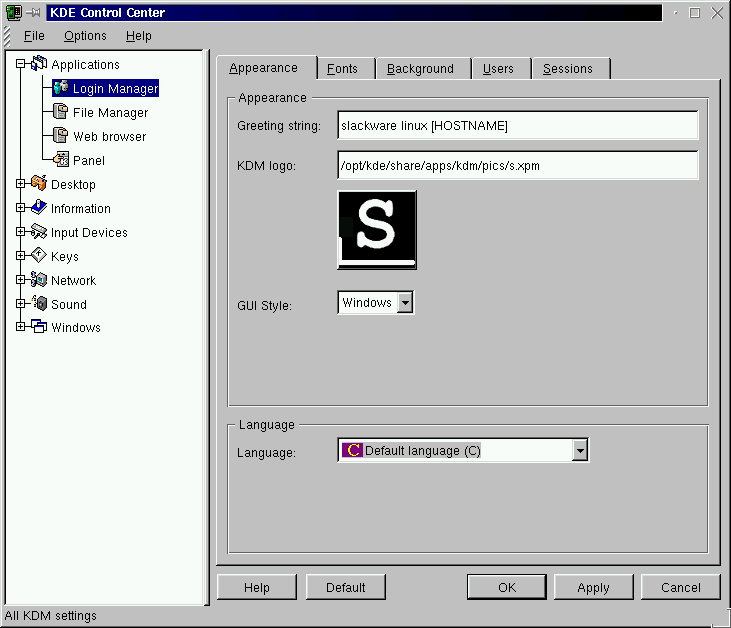Expand the Keys tree branch
Screen dimensions: 731x628
(x=20, y=255)
